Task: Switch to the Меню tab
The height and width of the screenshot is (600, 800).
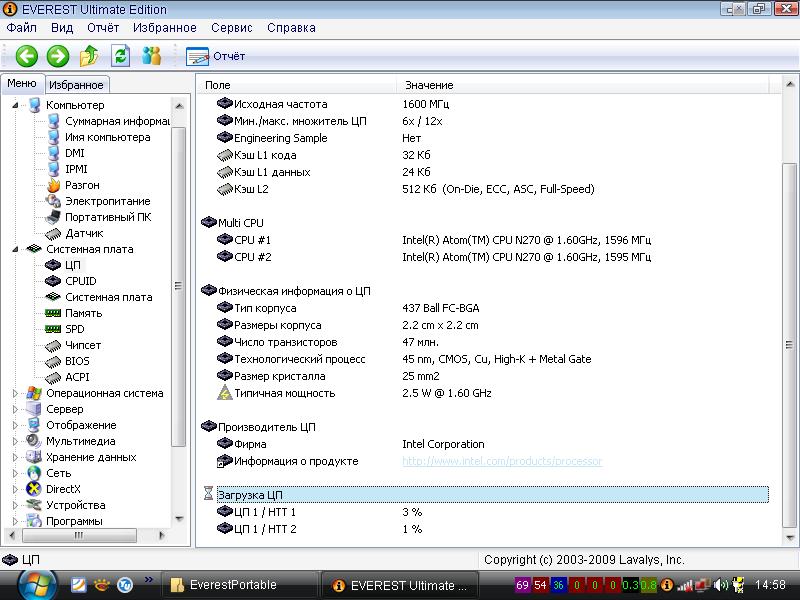Action: [22, 84]
